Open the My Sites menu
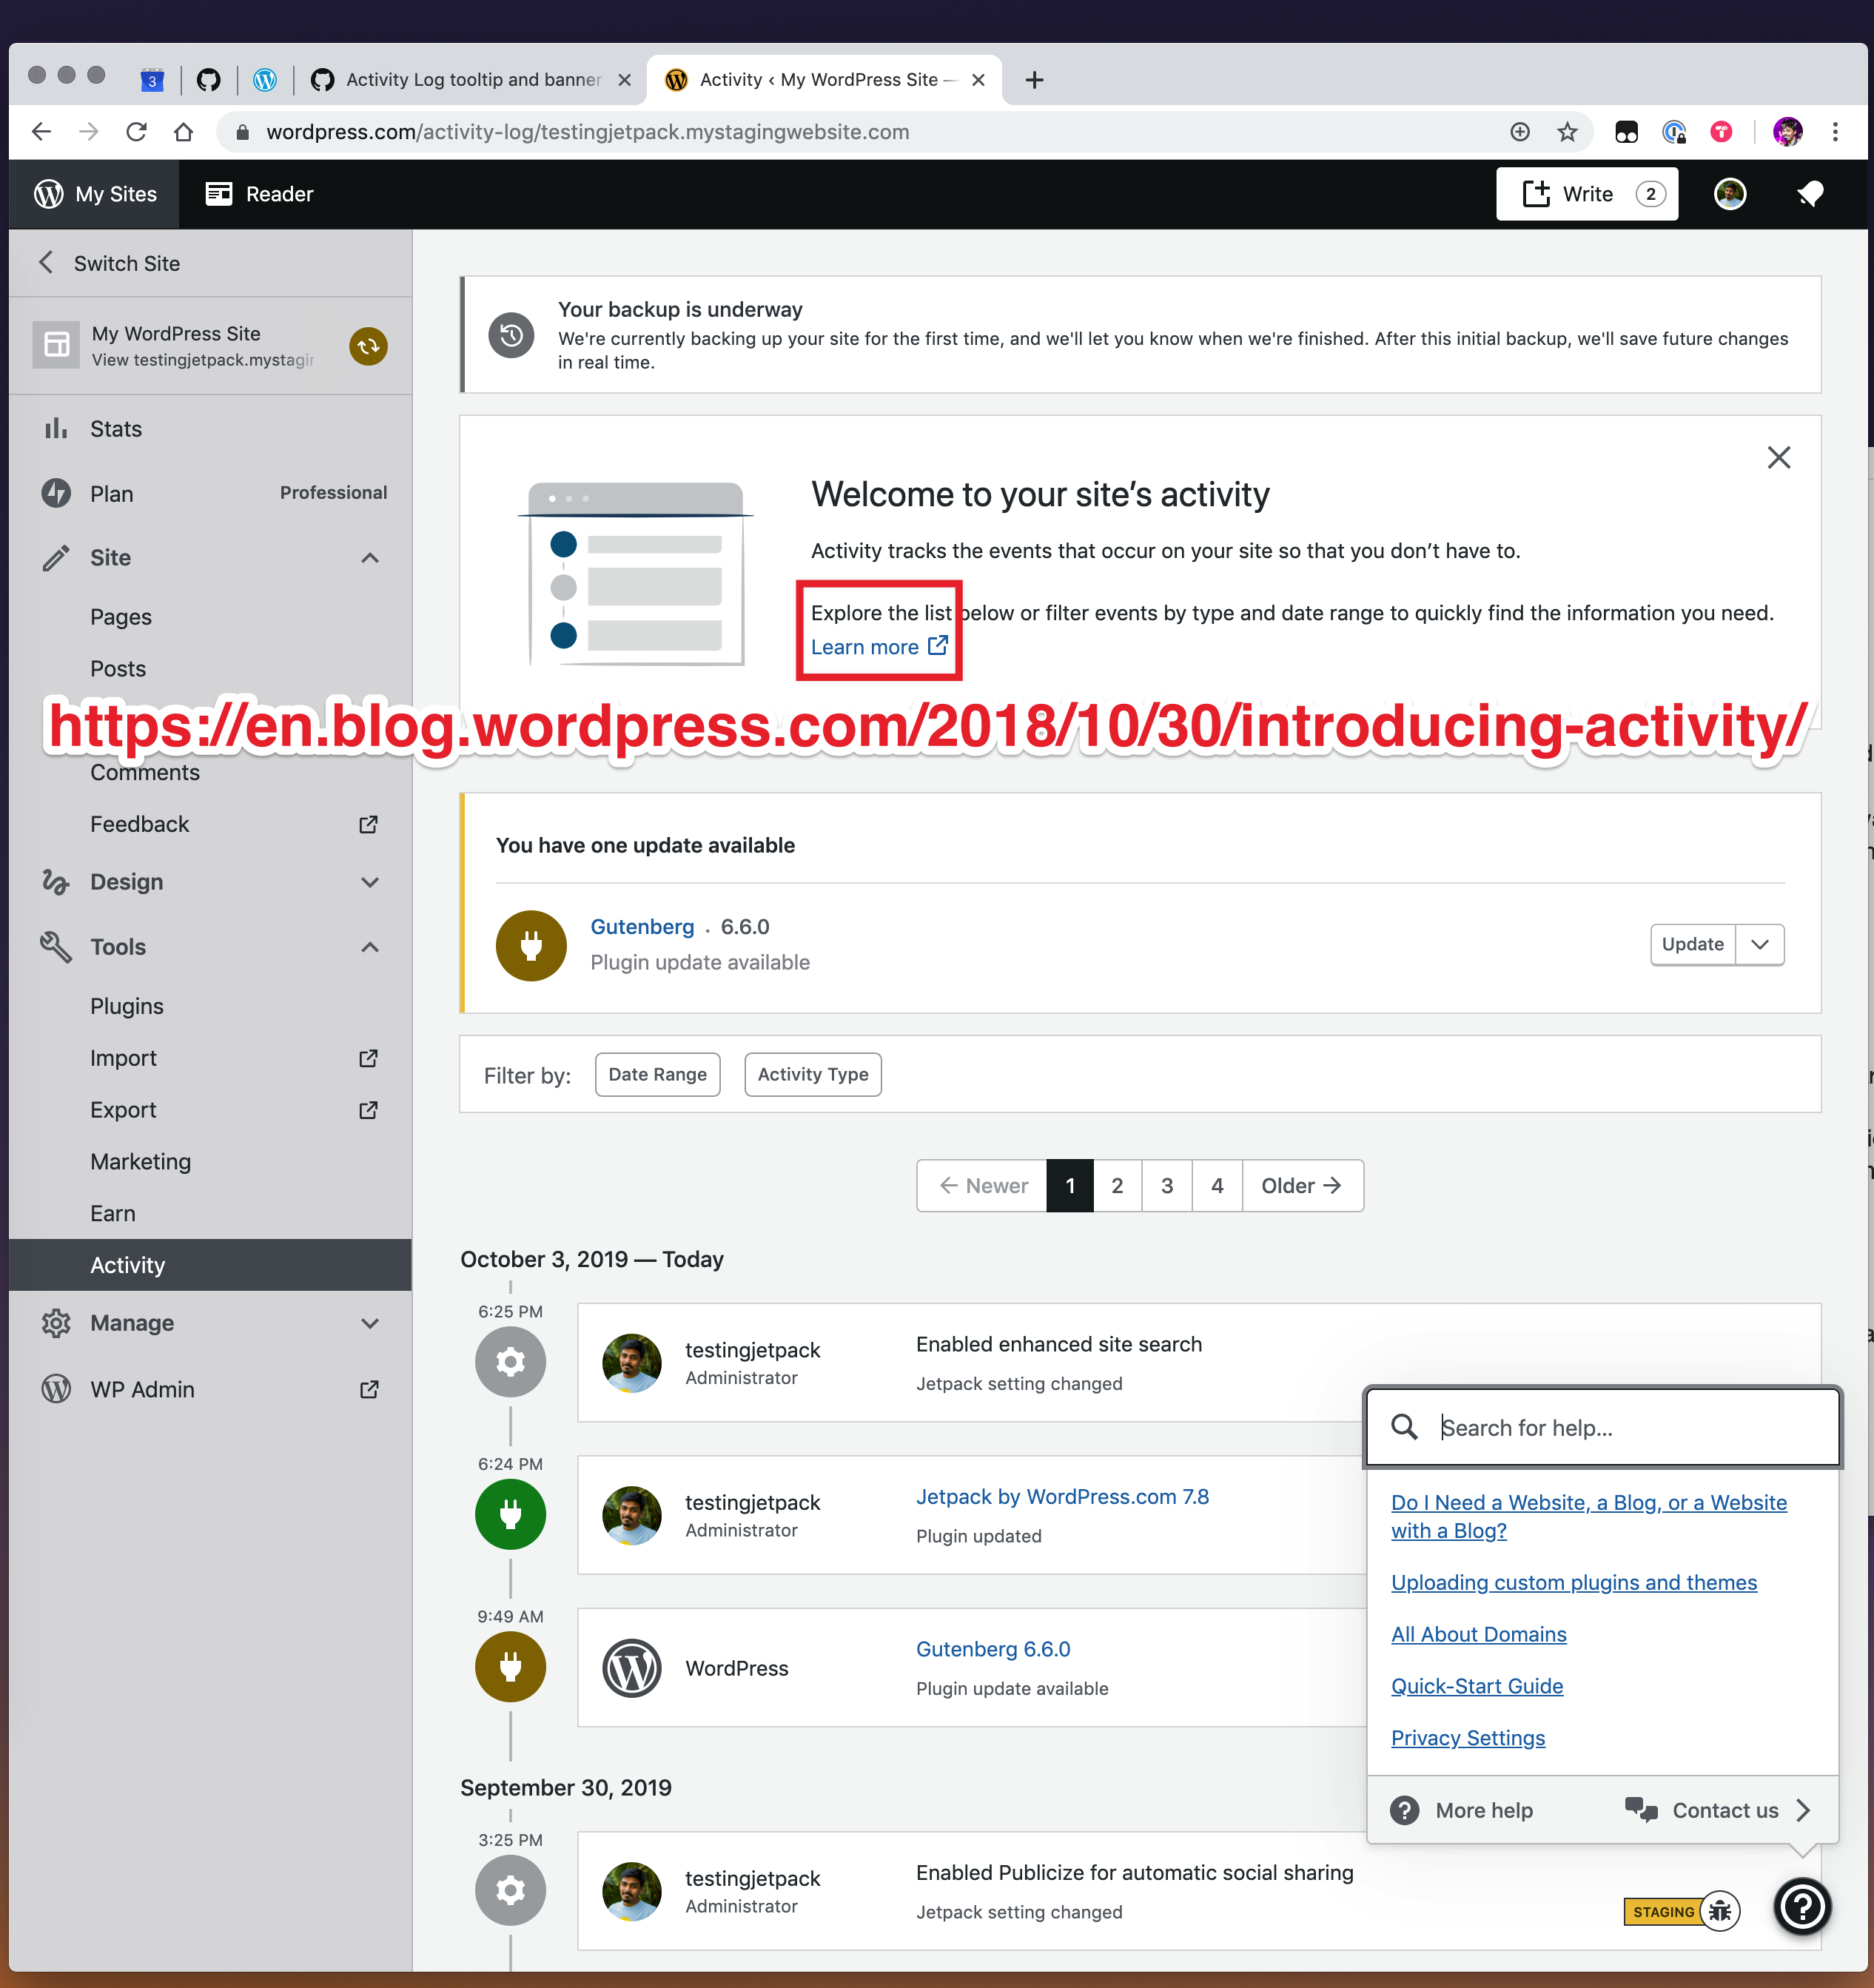This screenshot has height=1988, width=1874. coord(96,193)
